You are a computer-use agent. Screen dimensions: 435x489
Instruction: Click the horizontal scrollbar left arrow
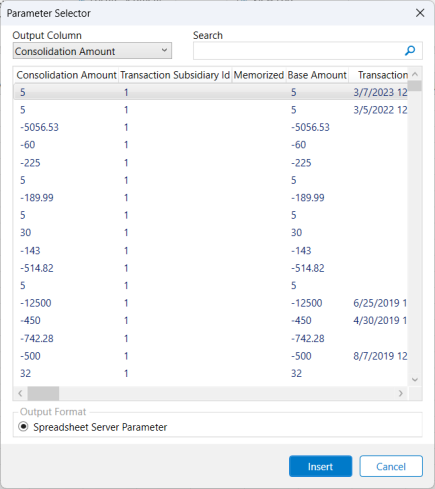pyautogui.click(x=20, y=393)
